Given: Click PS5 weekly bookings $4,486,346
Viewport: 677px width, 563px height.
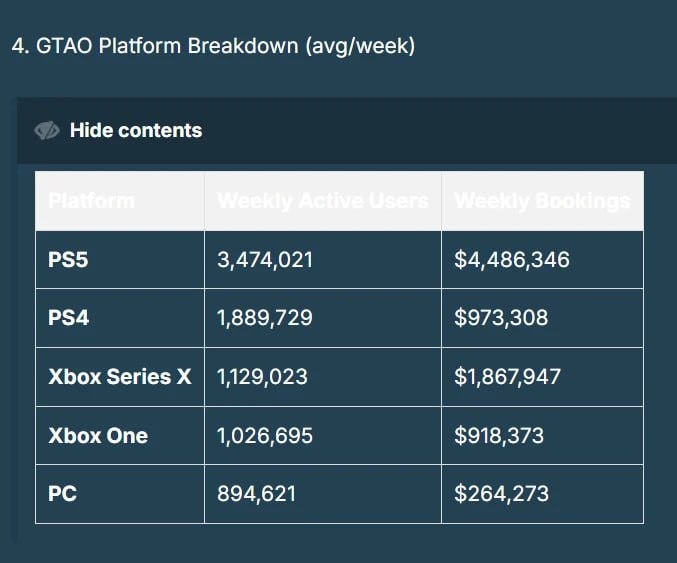Looking at the screenshot, I should click(512, 260).
